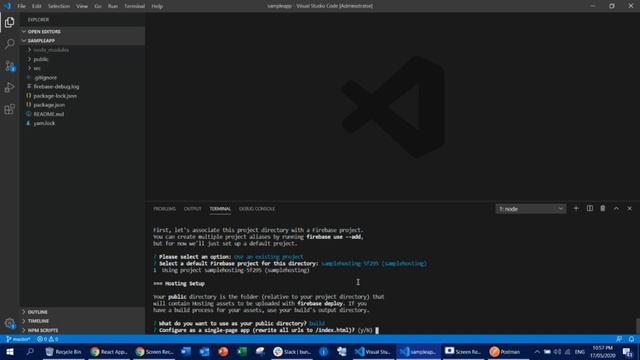The width and height of the screenshot is (640, 360).
Task: Open Excel from the taskbar
Action: [242, 352]
